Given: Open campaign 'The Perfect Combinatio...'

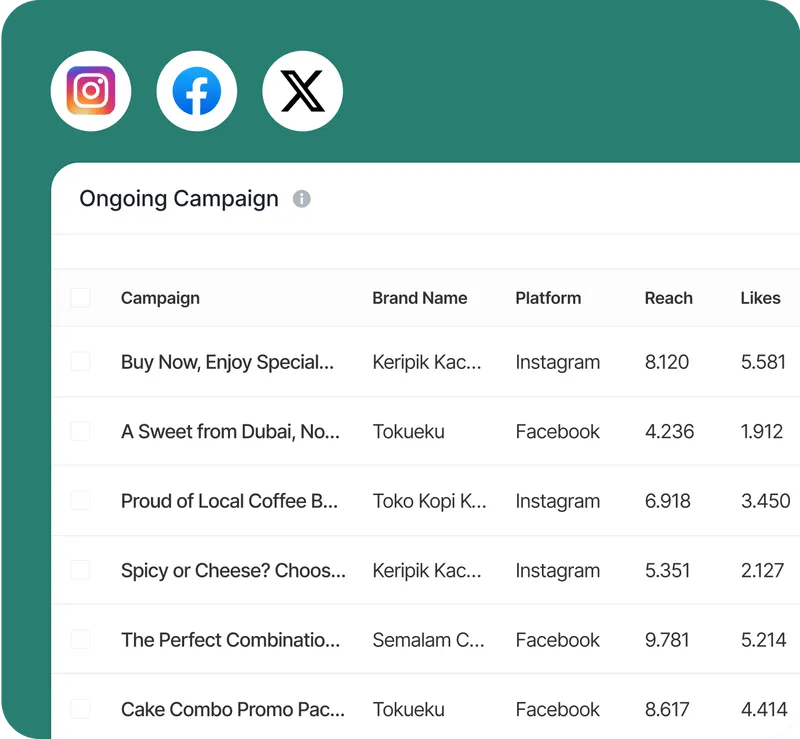Looking at the screenshot, I should 230,640.
